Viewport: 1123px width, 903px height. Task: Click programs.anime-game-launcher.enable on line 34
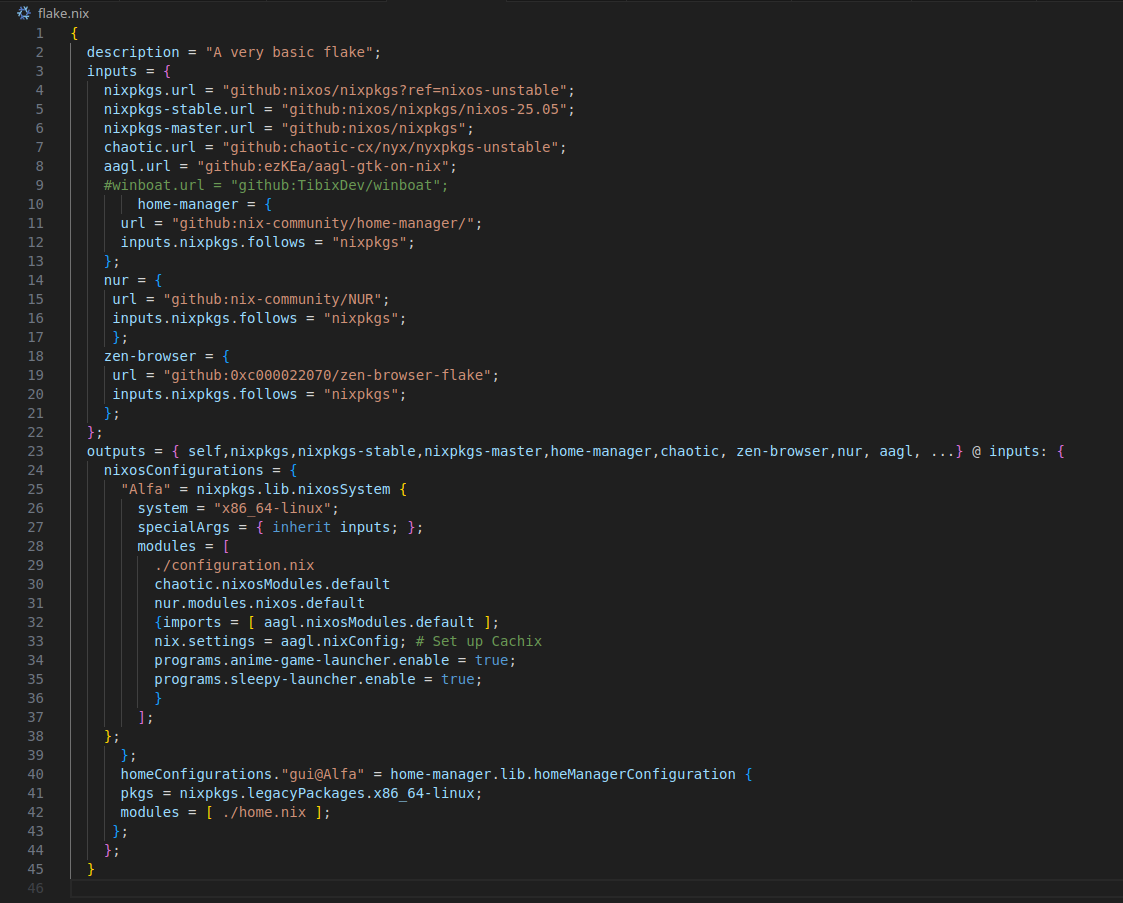click(302, 660)
